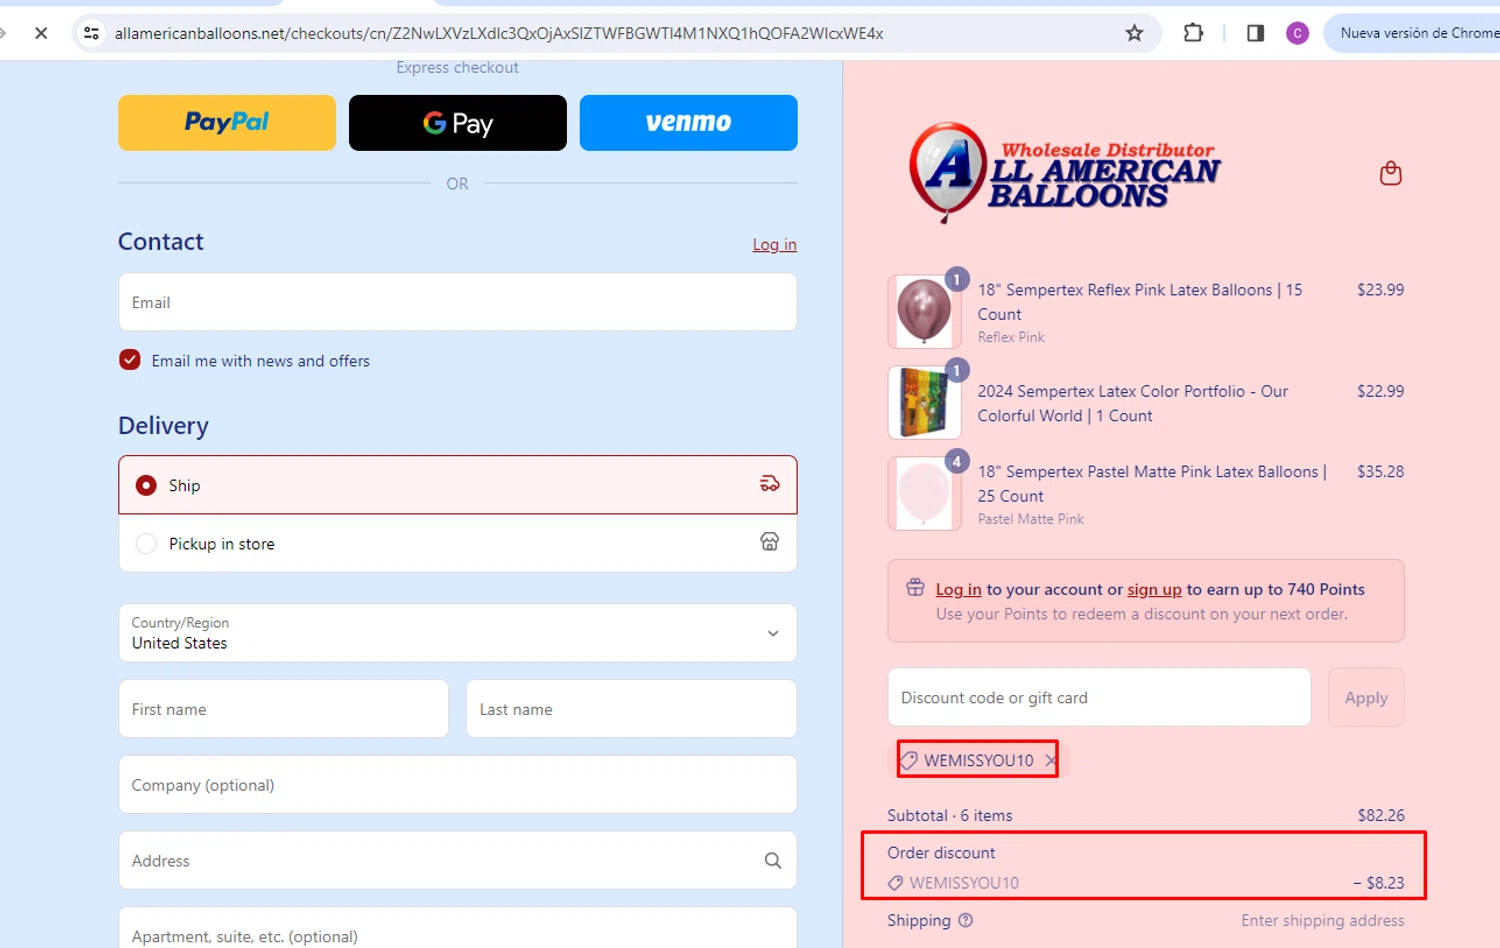The width and height of the screenshot is (1500, 948).
Task: Pay with the Google Pay button
Action: (x=458, y=122)
